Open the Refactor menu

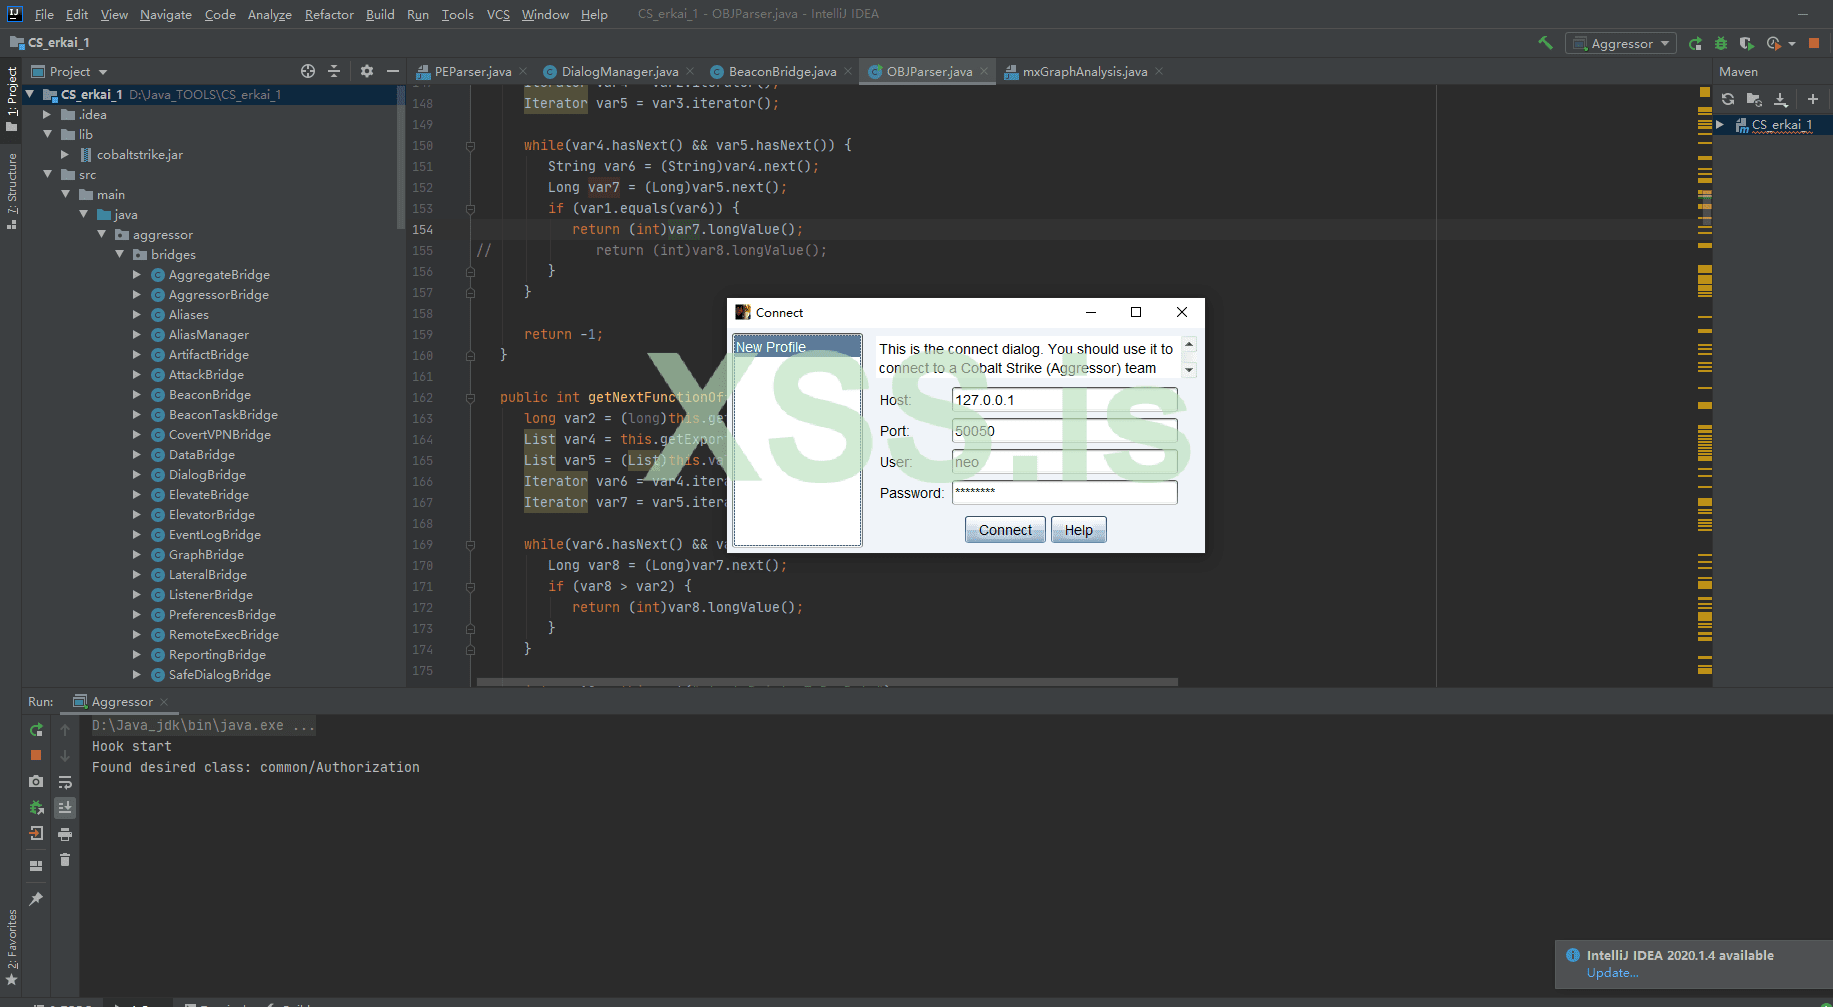point(329,14)
